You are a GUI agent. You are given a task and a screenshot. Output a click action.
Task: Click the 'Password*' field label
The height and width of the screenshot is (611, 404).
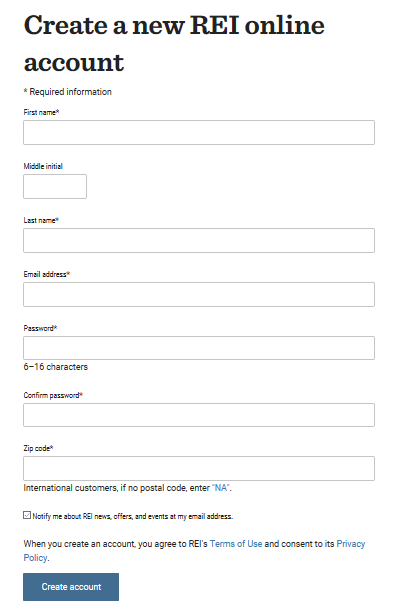[40, 328]
